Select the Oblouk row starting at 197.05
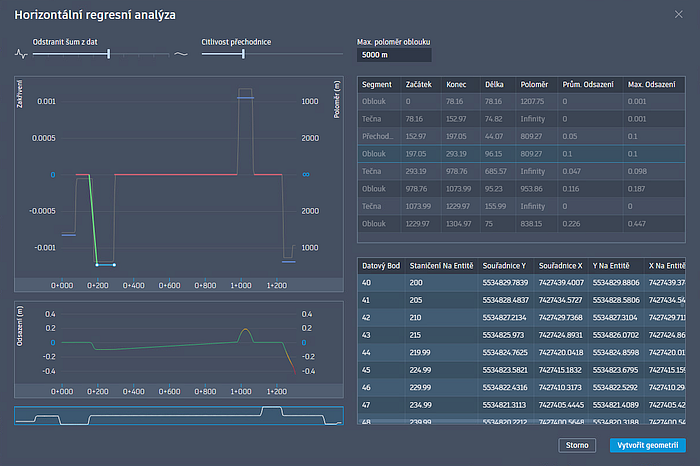Screen dimensions: 700x466 tap(377, 154)
